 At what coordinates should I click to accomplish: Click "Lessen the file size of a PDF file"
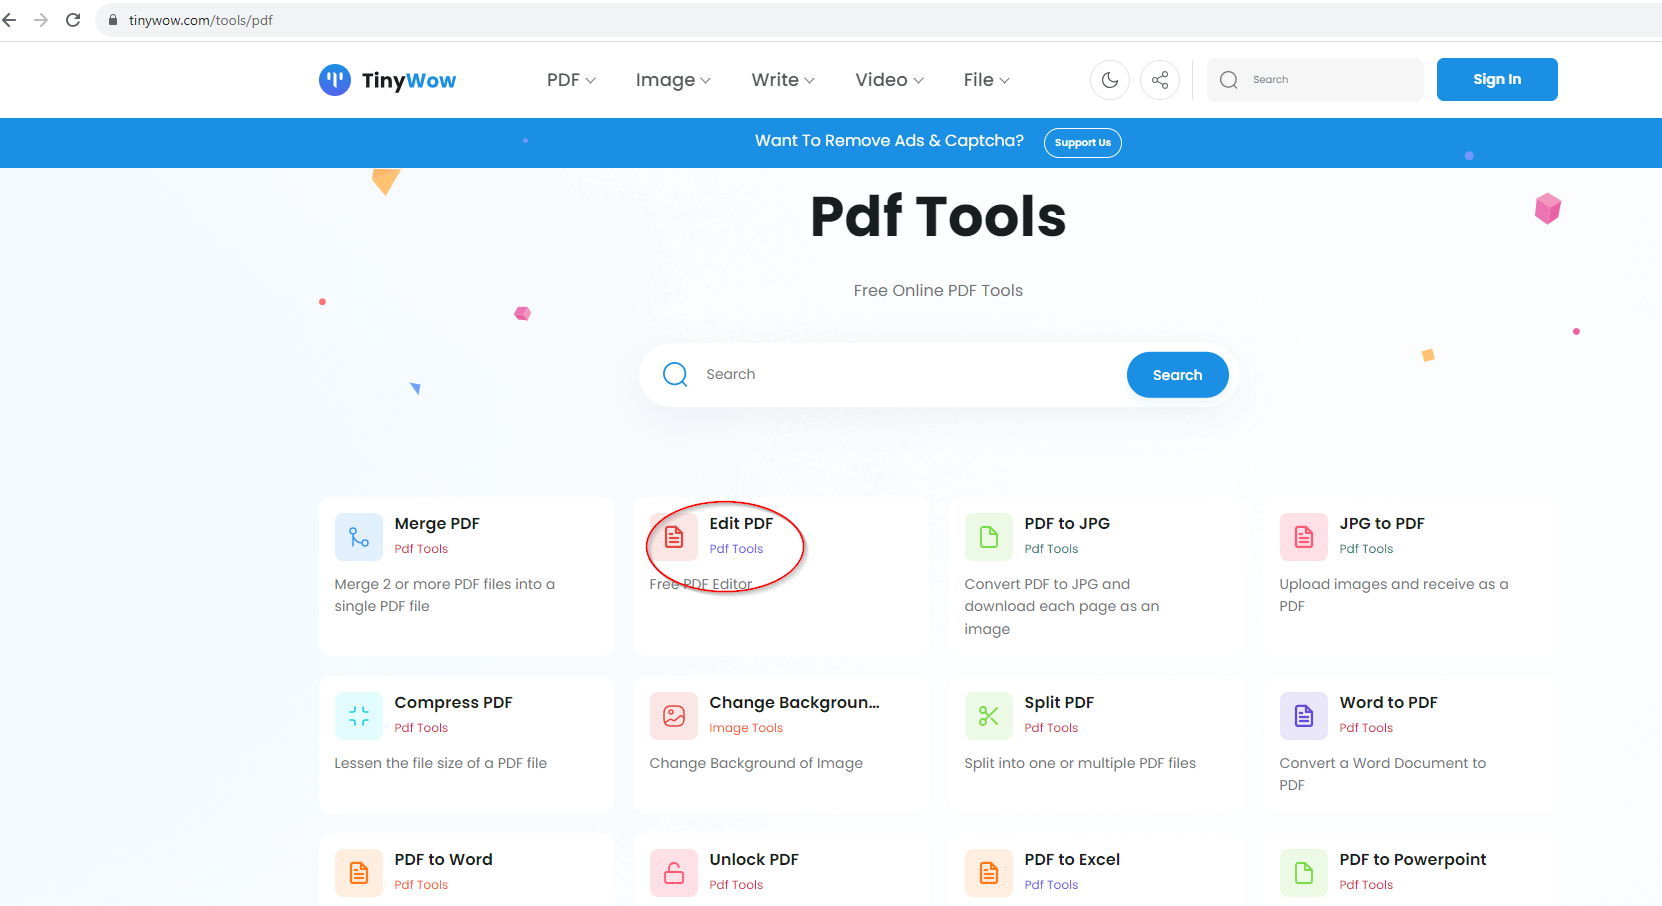441,763
